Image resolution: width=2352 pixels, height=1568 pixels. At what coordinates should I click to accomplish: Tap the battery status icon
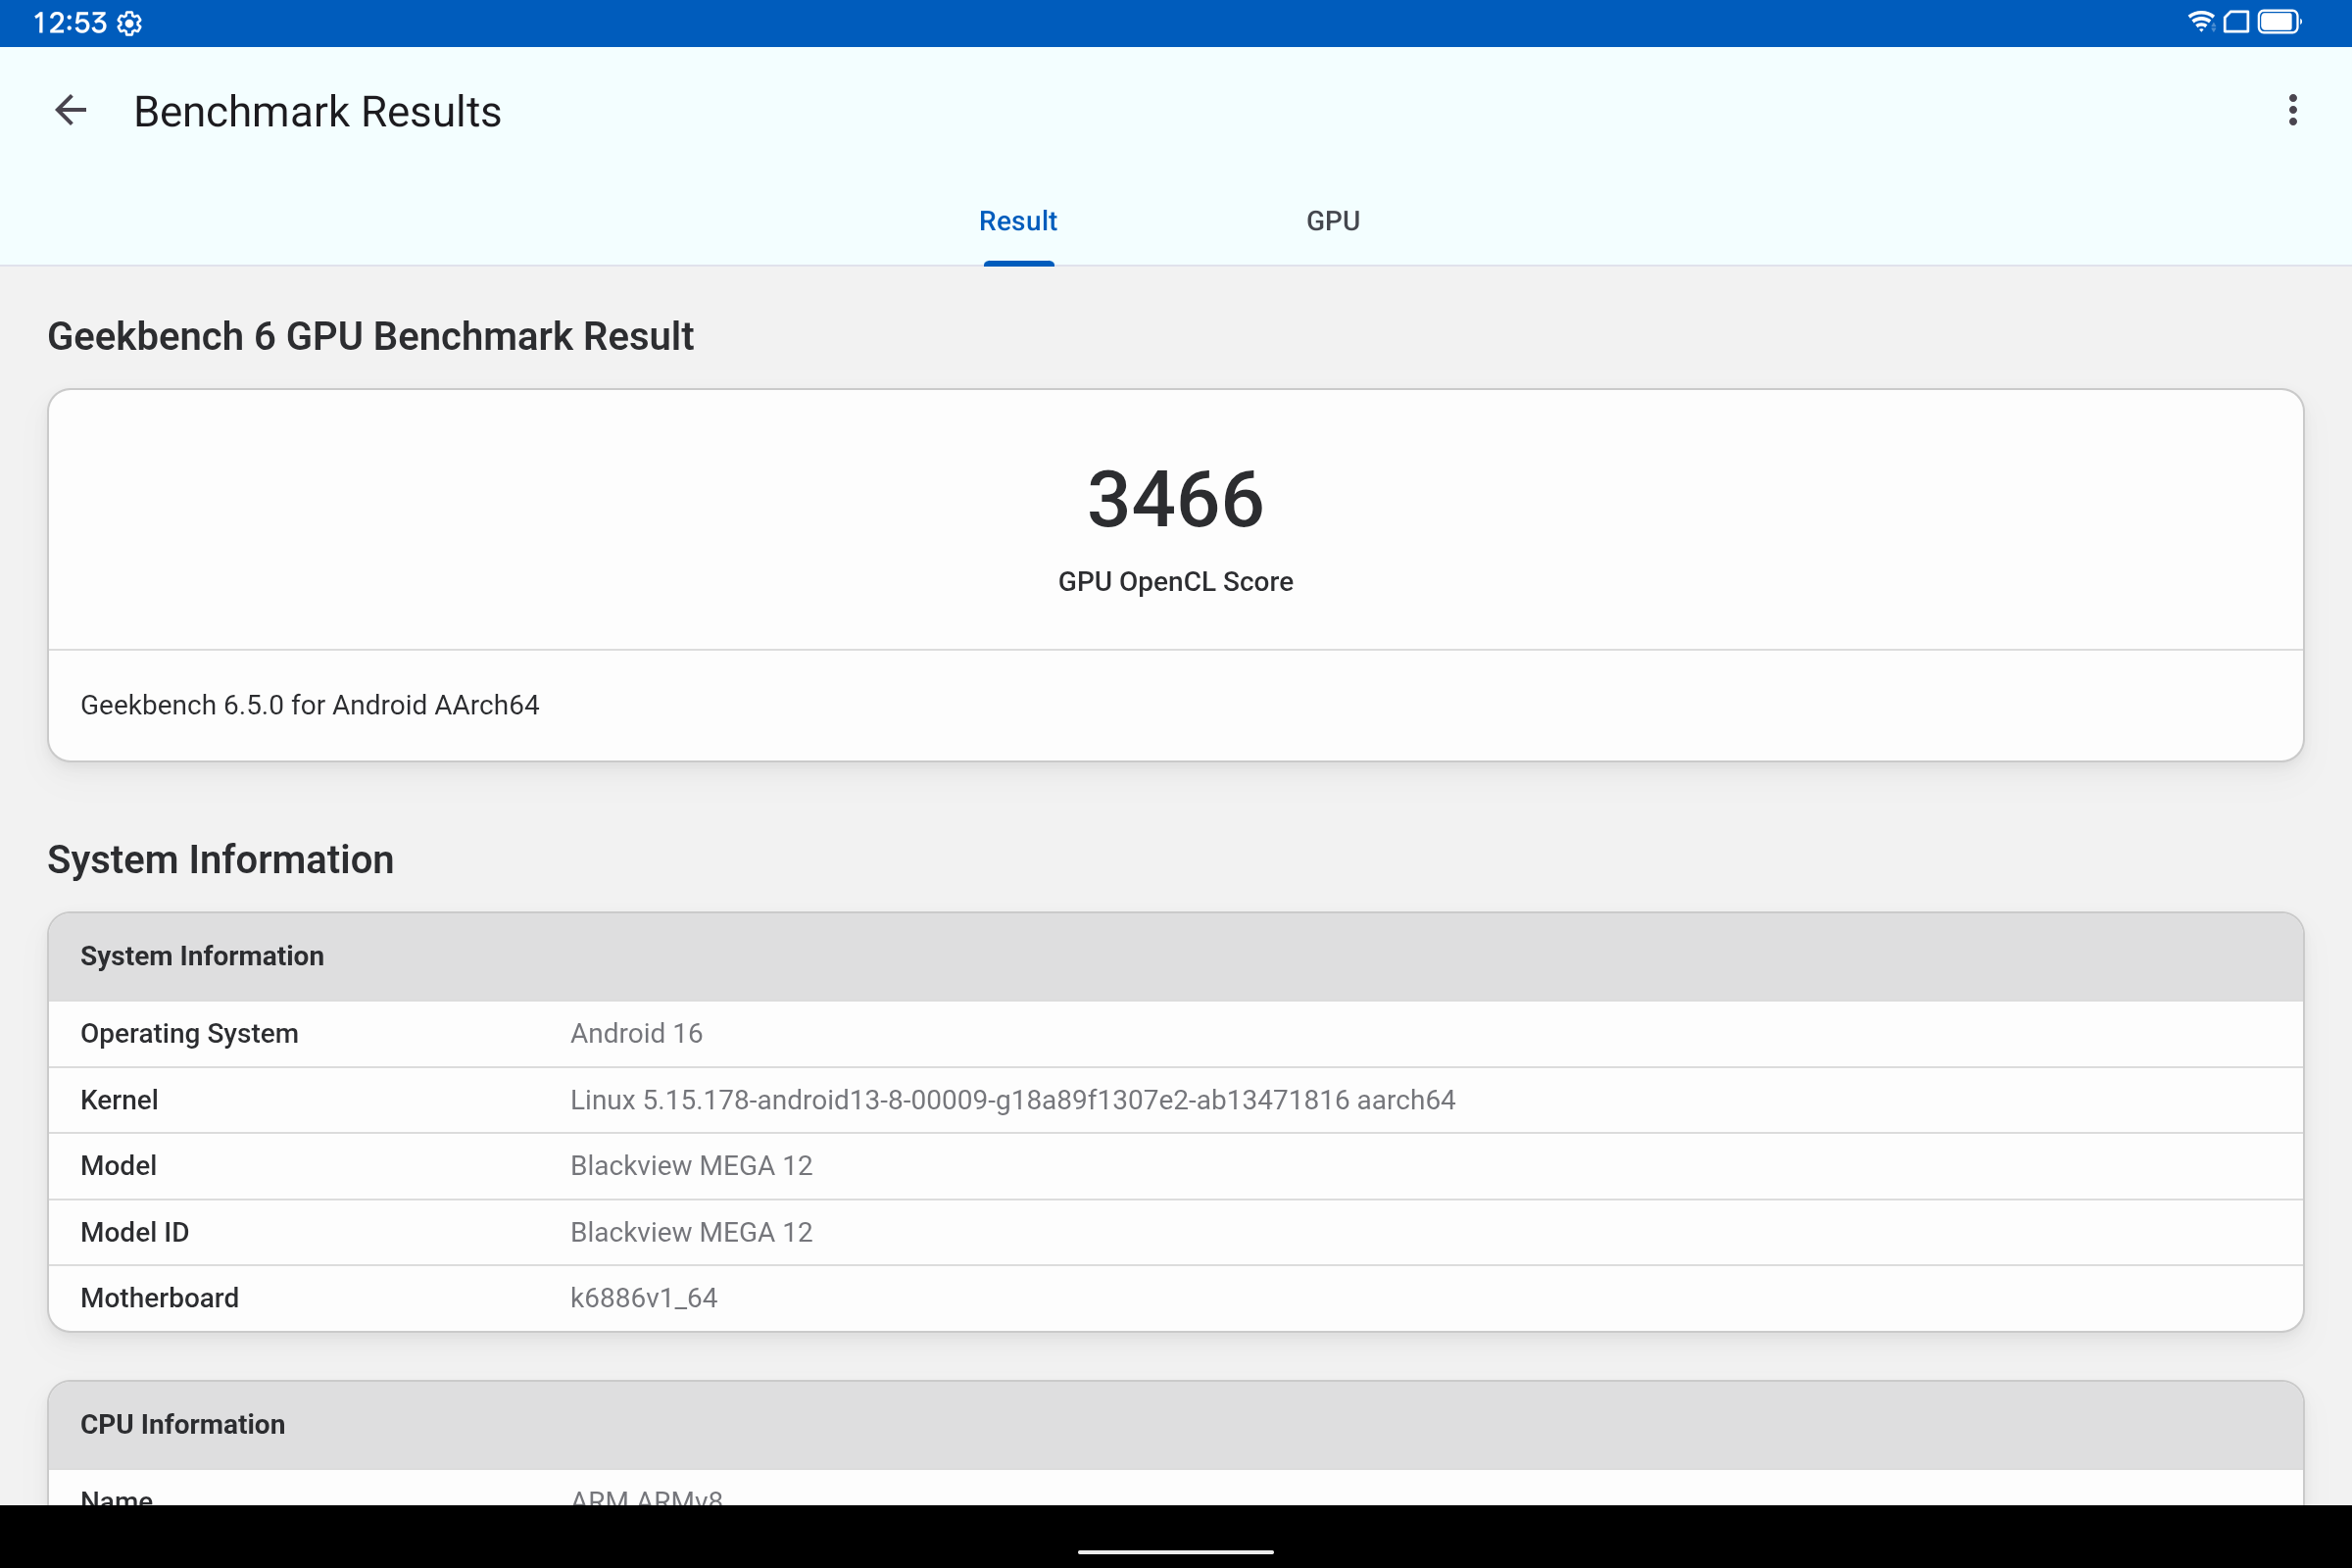pos(2279,22)
